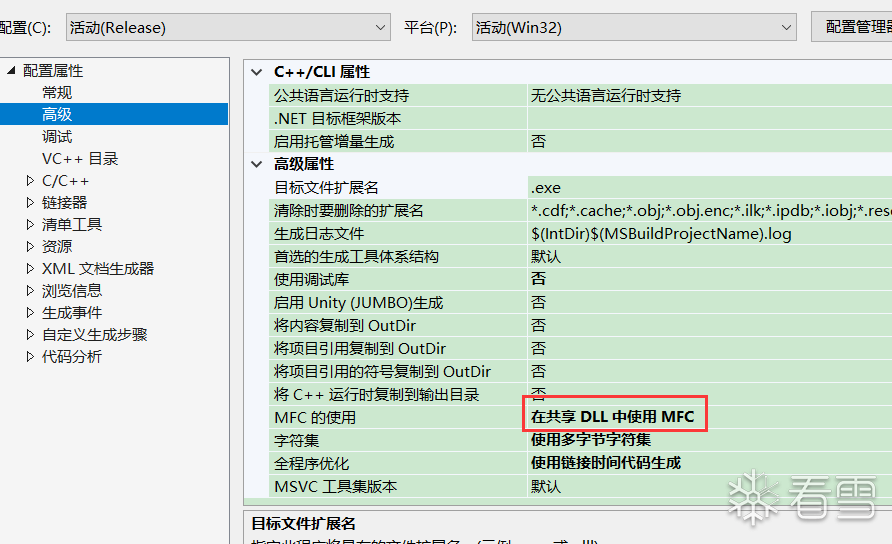This screenshot has width=892, height=544.
Task: Select 常规 in the property tree
Action: coord(57,93)
